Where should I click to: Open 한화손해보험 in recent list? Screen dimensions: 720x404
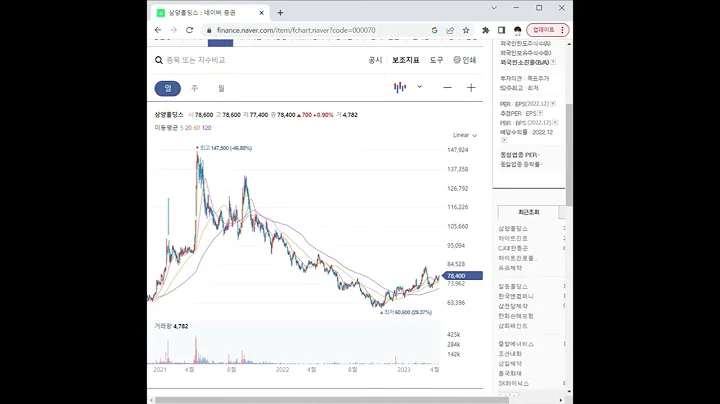point(516,316)
